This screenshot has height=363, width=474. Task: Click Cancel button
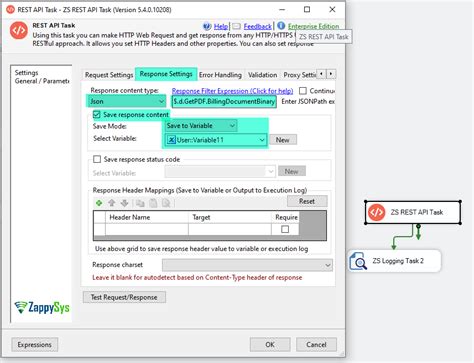click(x=316, y=345)
